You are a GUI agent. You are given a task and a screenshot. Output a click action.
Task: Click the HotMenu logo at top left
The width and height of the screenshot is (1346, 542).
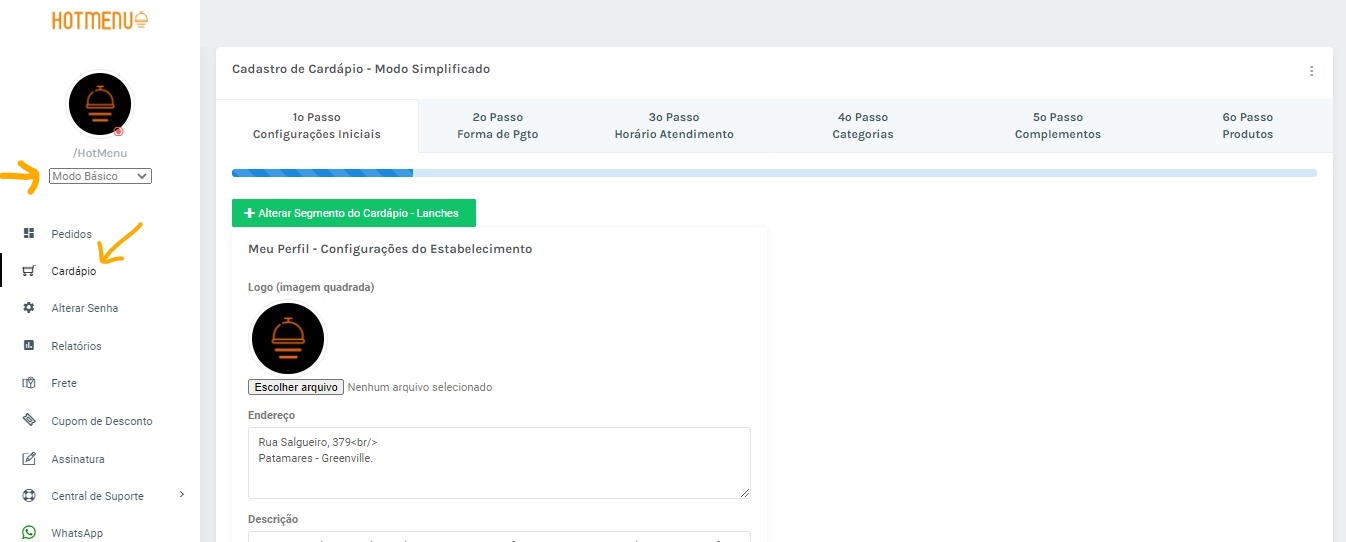click(x=100, y=20)
